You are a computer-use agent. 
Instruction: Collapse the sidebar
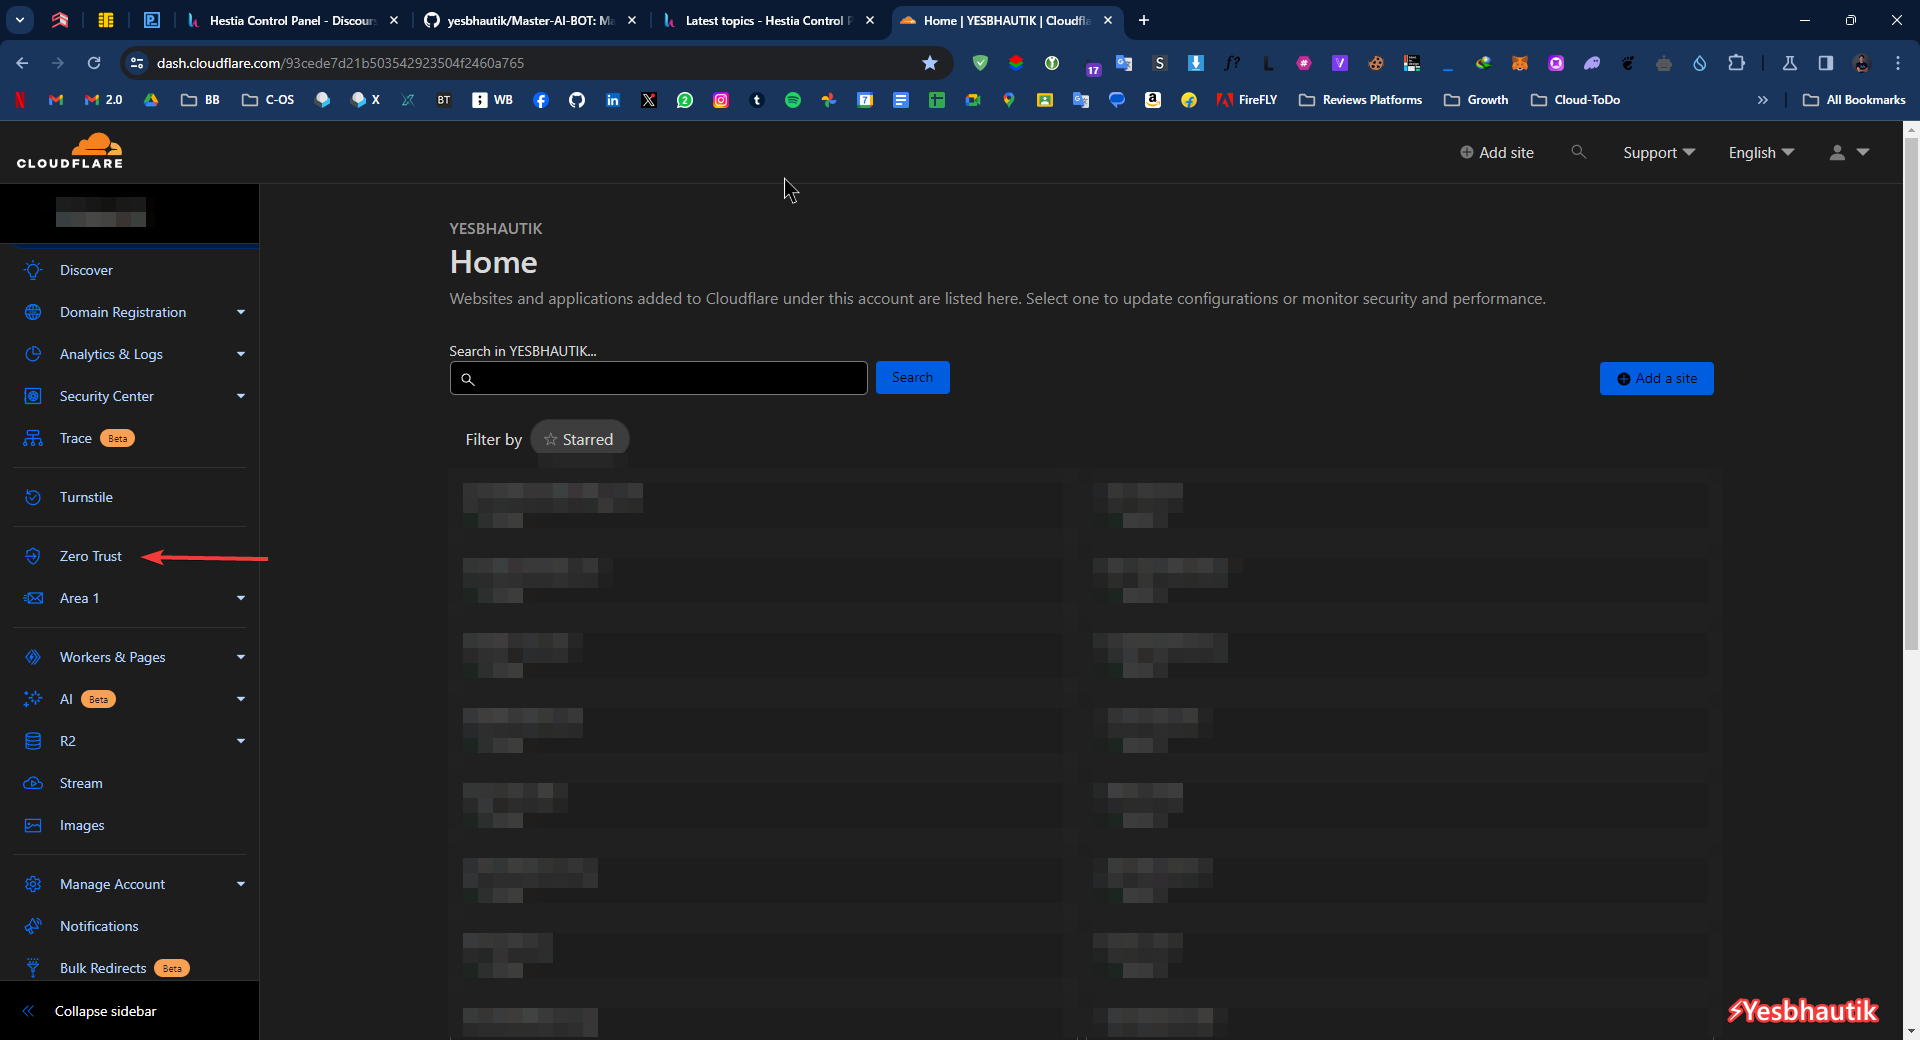pos(90,1011)
